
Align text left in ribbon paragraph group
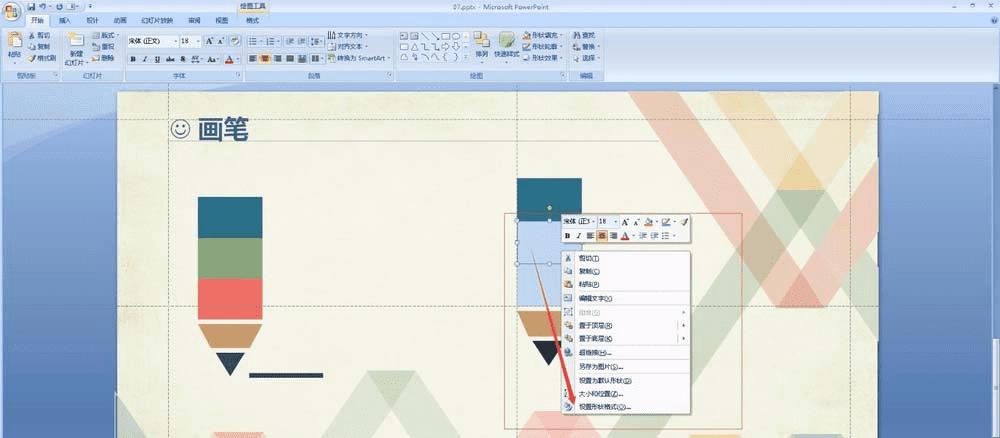253,59
